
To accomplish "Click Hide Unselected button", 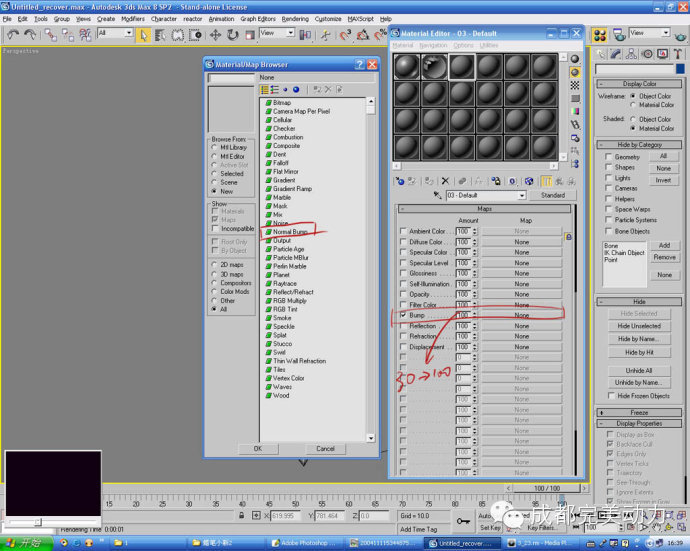I will point(639,326).
